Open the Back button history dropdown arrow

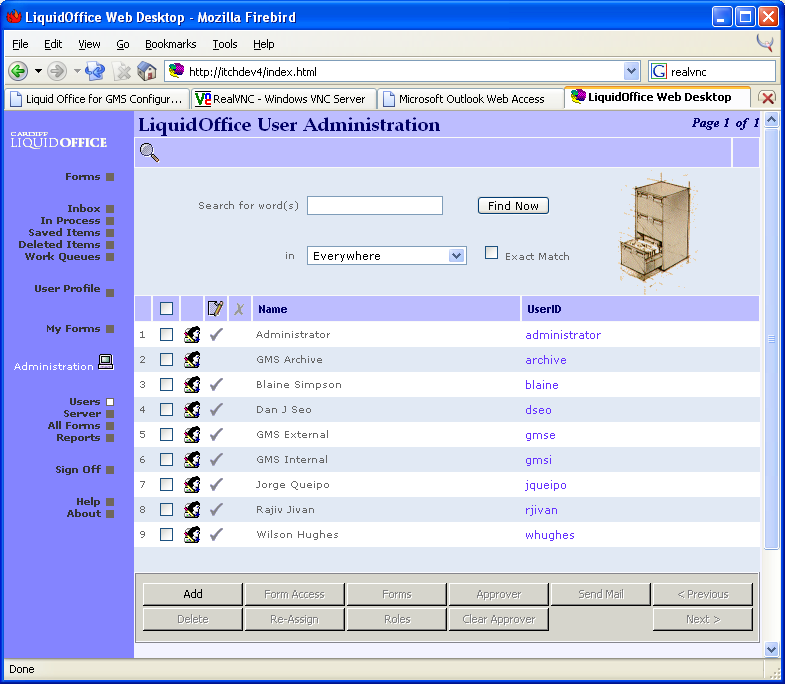tap(38, 71)
